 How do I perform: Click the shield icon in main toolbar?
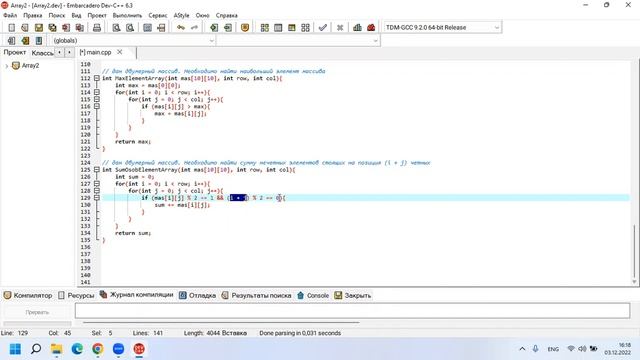[x=245, y=28]
